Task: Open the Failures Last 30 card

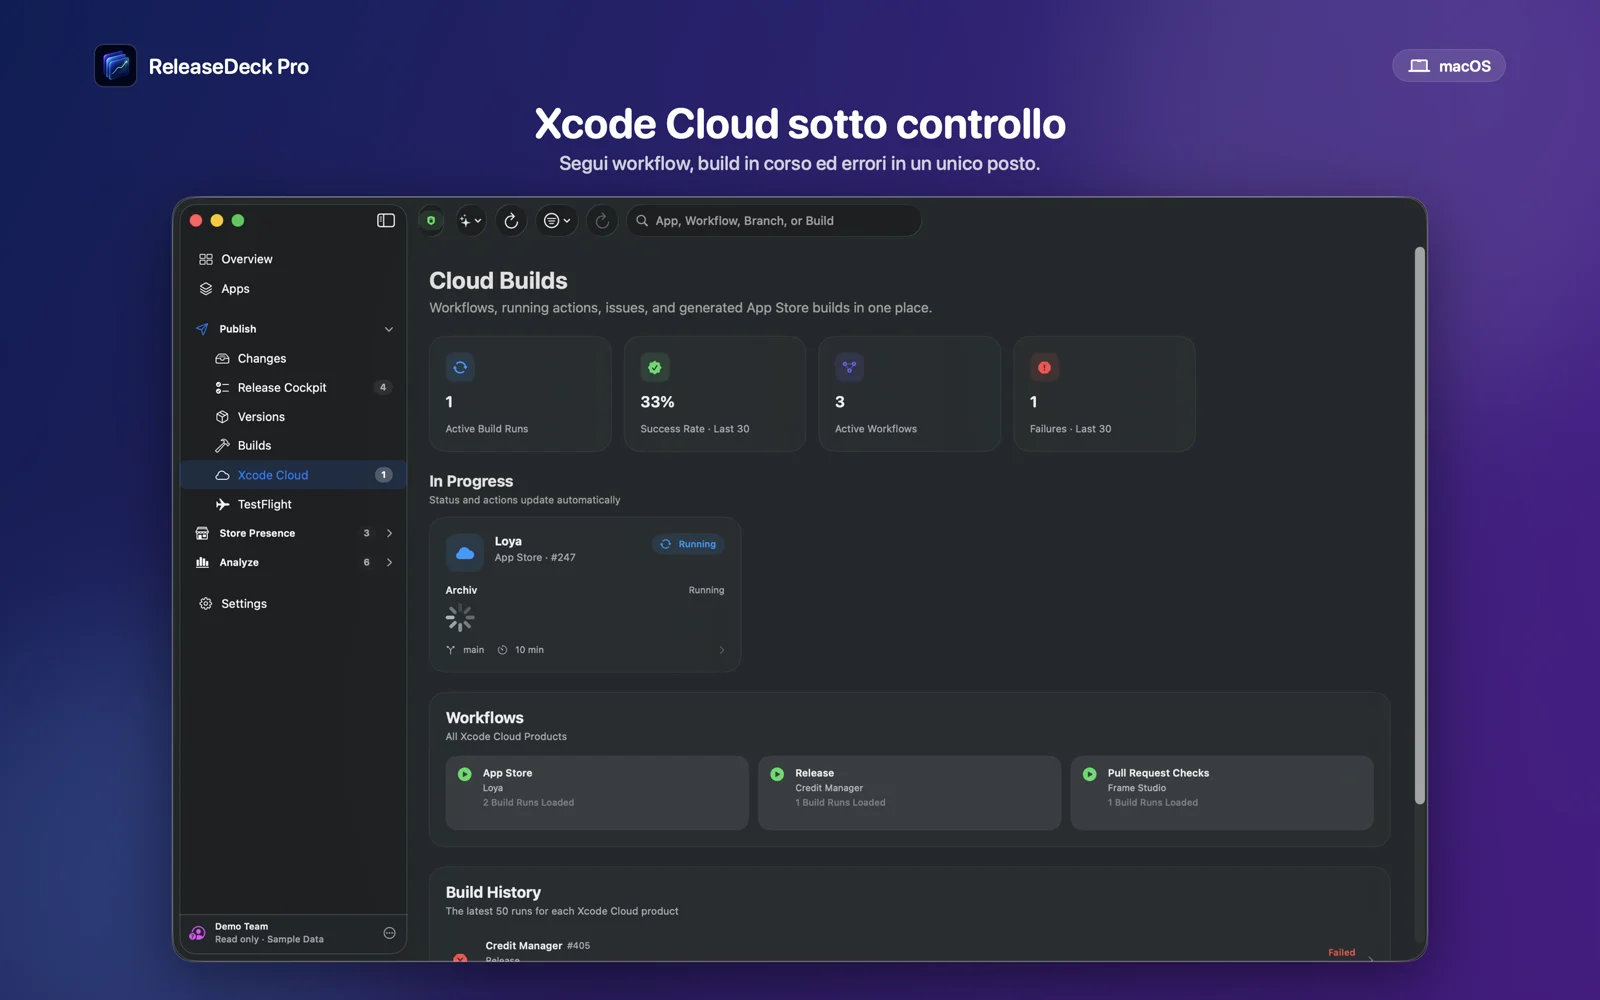Action: [x=1104, y=394]
